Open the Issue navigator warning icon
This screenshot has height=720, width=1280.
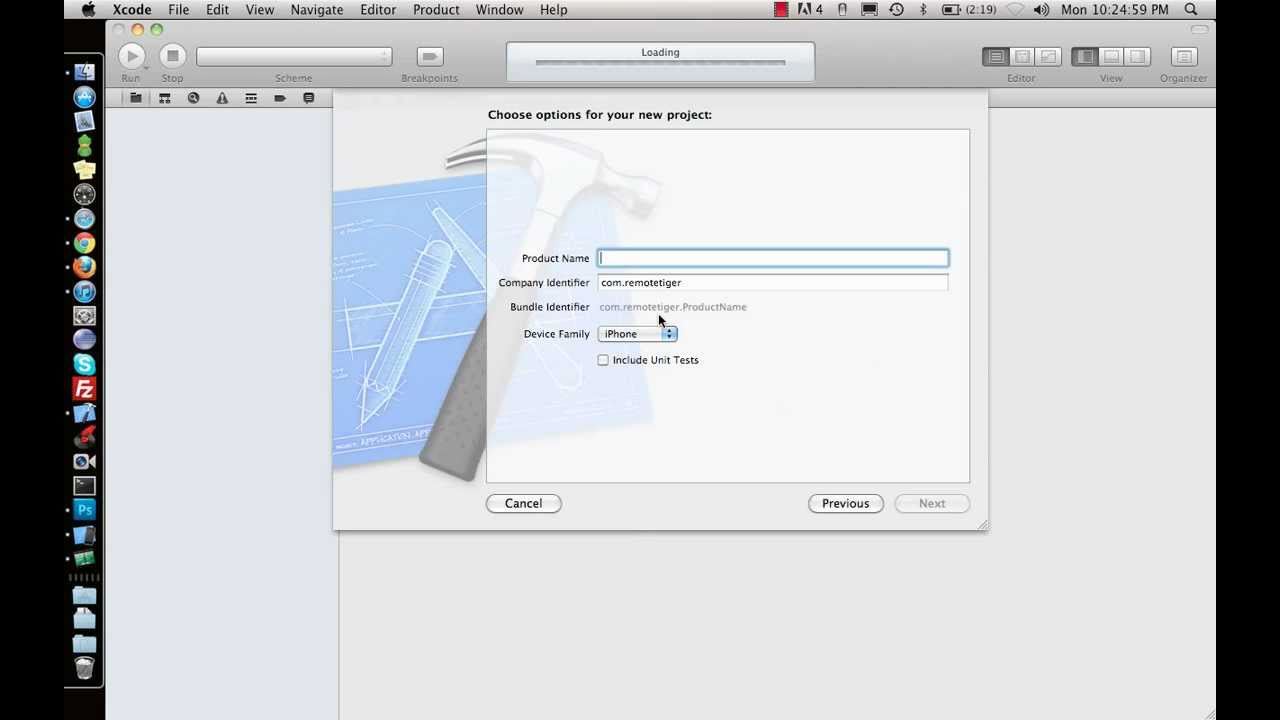tap(222, 98)
